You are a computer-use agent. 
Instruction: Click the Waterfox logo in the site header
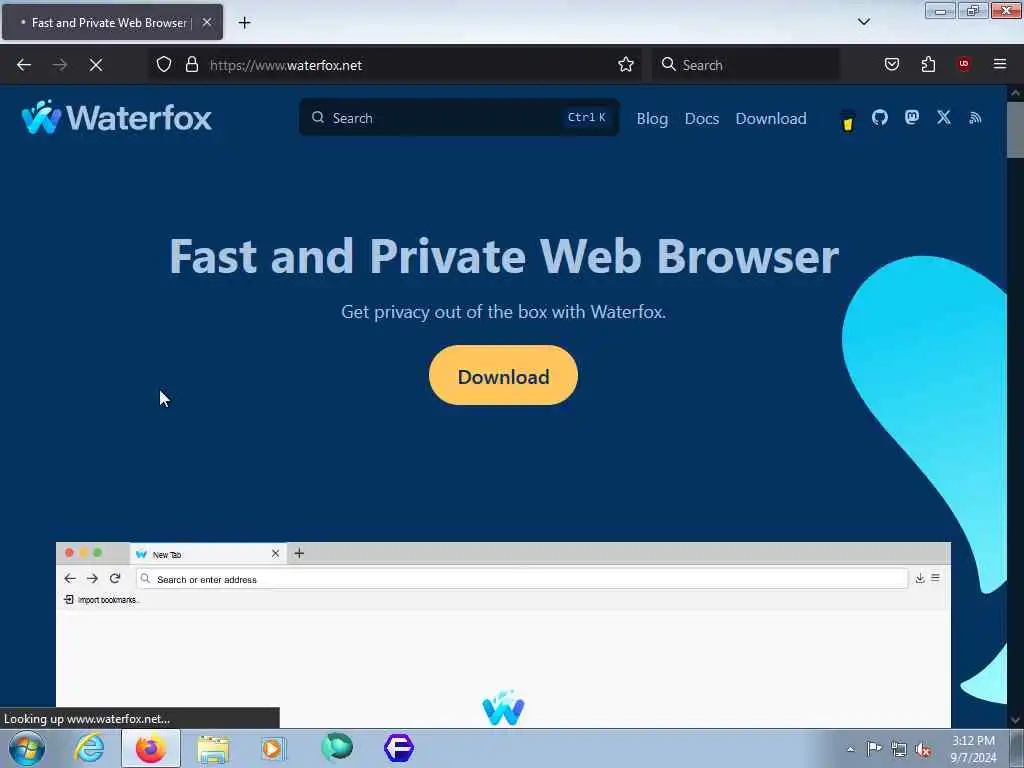click(x=117, y=118)
